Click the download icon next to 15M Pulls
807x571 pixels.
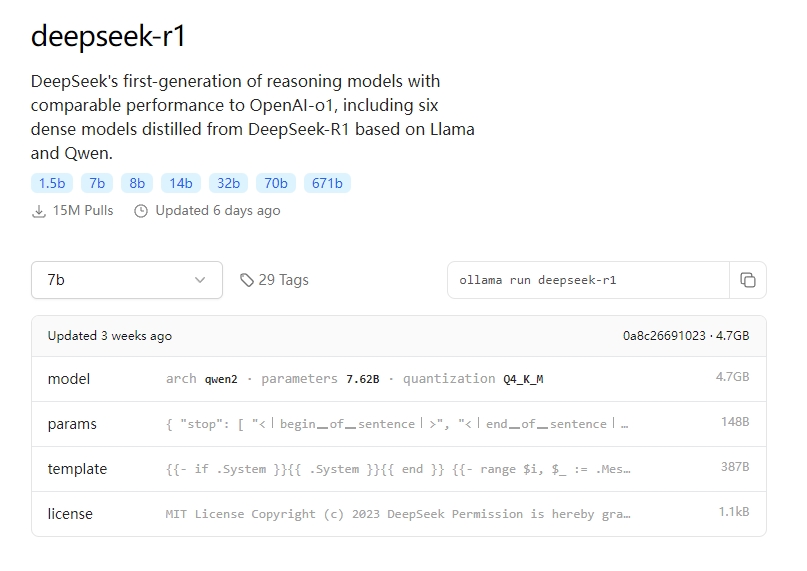39,211
